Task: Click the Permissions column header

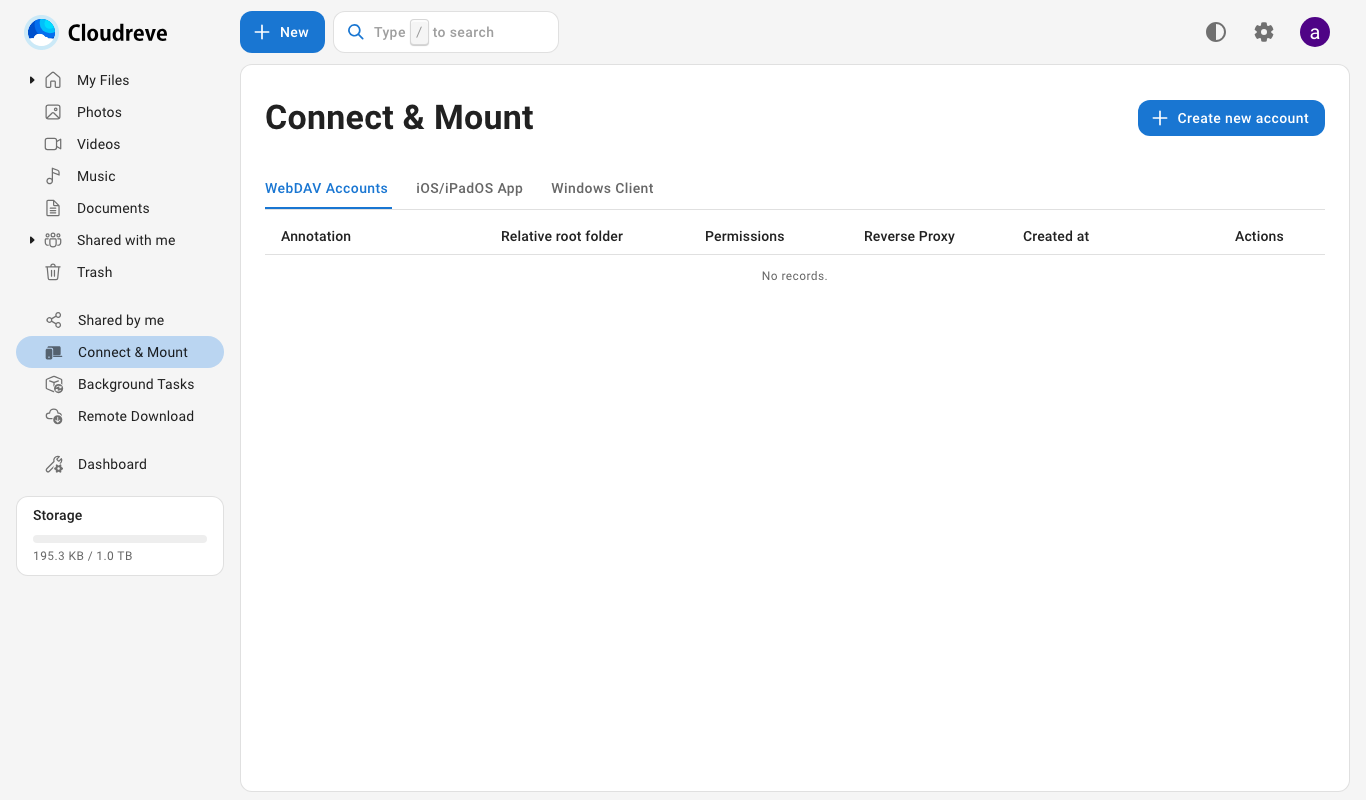Action: click(744, 236)
